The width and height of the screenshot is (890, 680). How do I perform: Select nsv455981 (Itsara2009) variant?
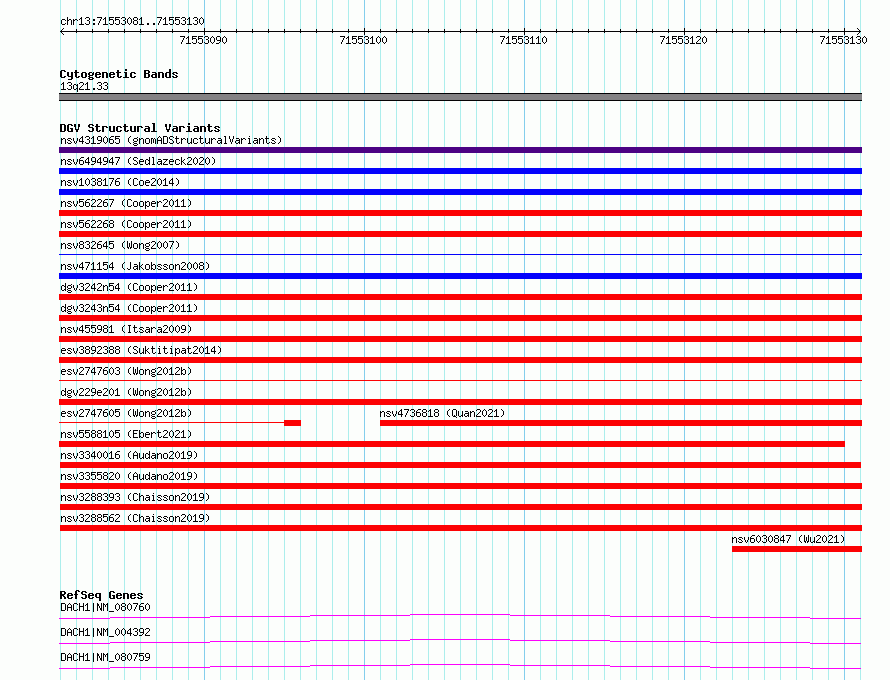[126, 329]
